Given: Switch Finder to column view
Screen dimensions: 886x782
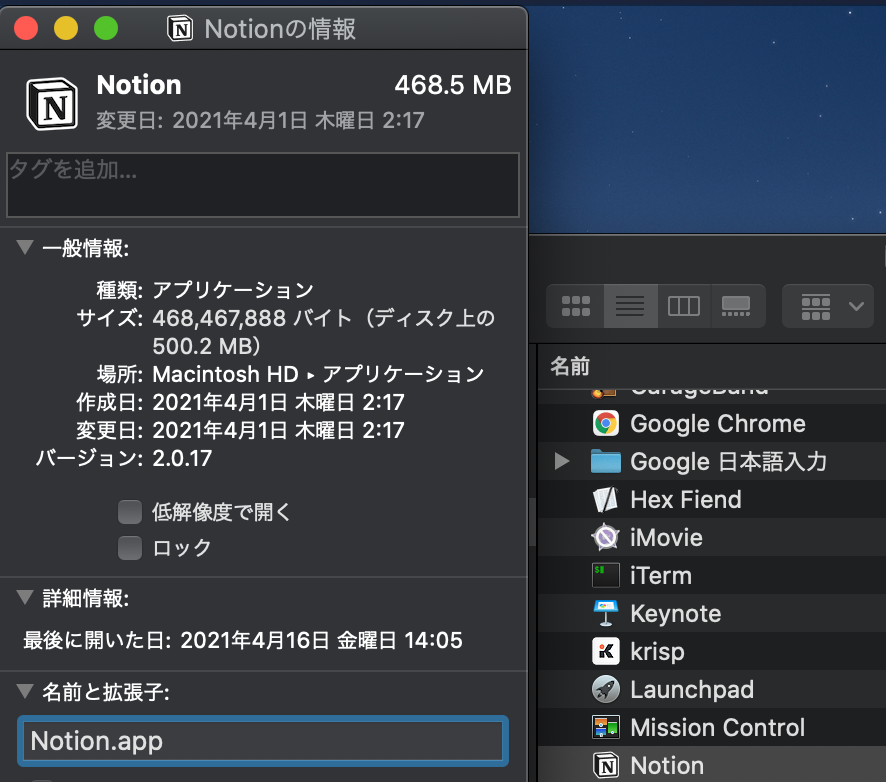Looking at the screenshot, I should click(x=684, y=306).
